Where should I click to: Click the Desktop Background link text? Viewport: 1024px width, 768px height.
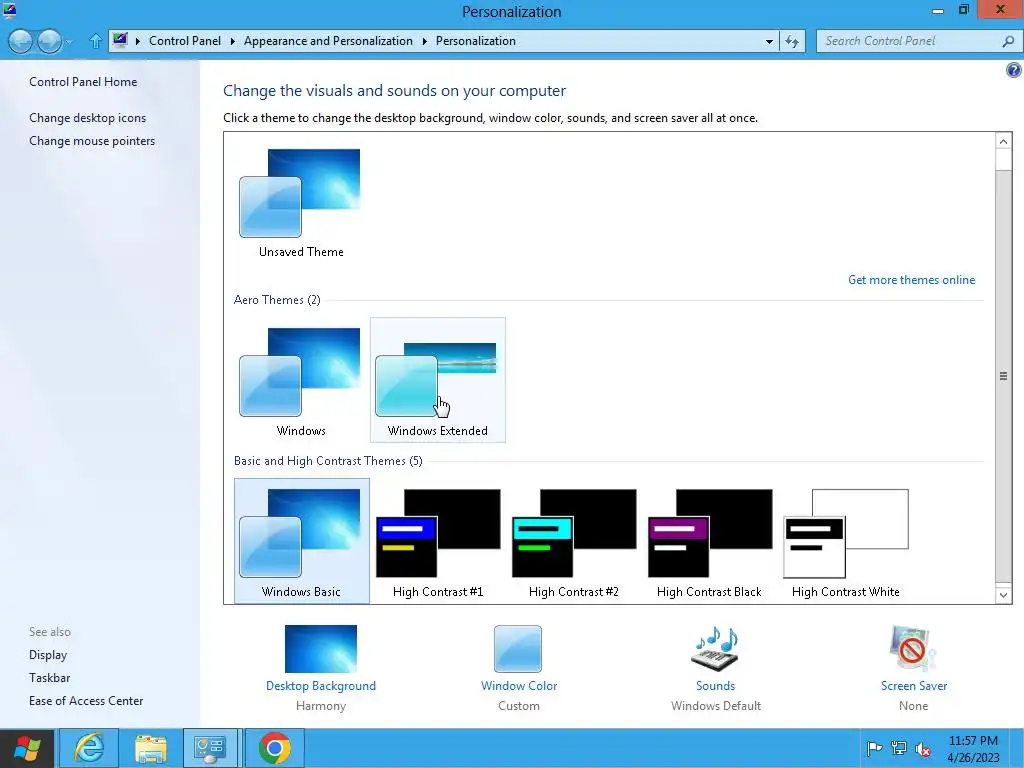click(321, 686)
